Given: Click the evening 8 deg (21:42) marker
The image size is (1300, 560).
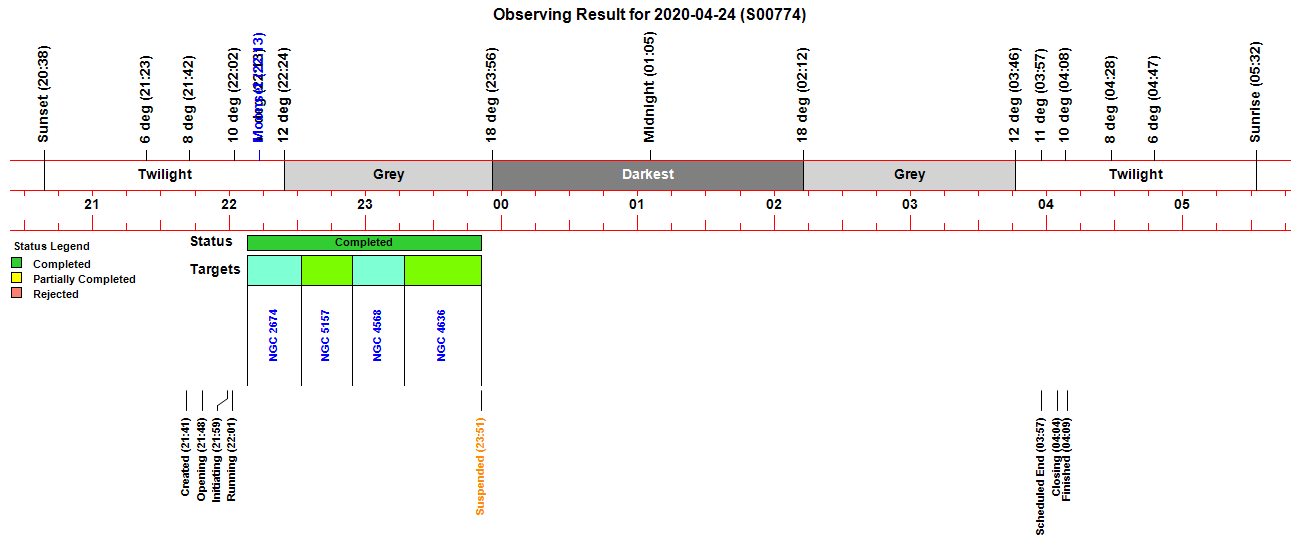Looking at the screenshot, I should point(189,100).
